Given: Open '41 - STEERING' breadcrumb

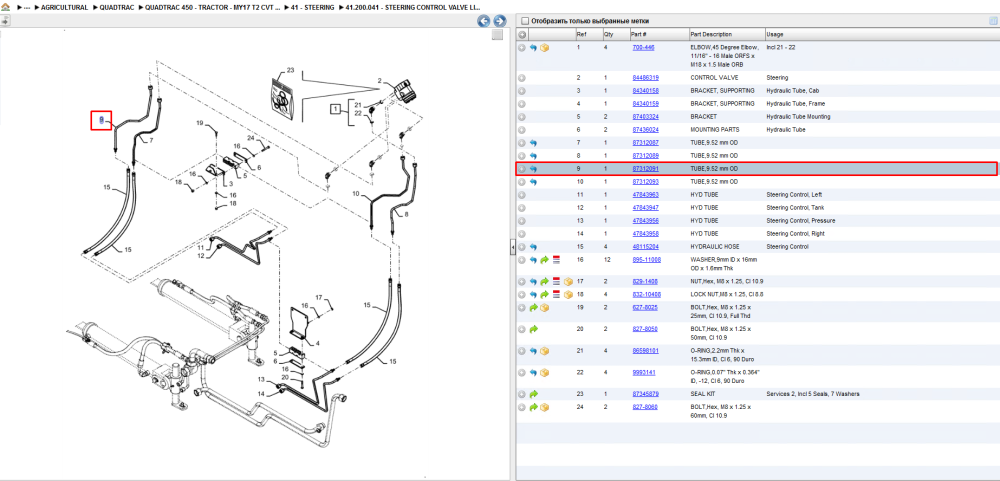Looking at the screenshot, I should click(312, 8).
